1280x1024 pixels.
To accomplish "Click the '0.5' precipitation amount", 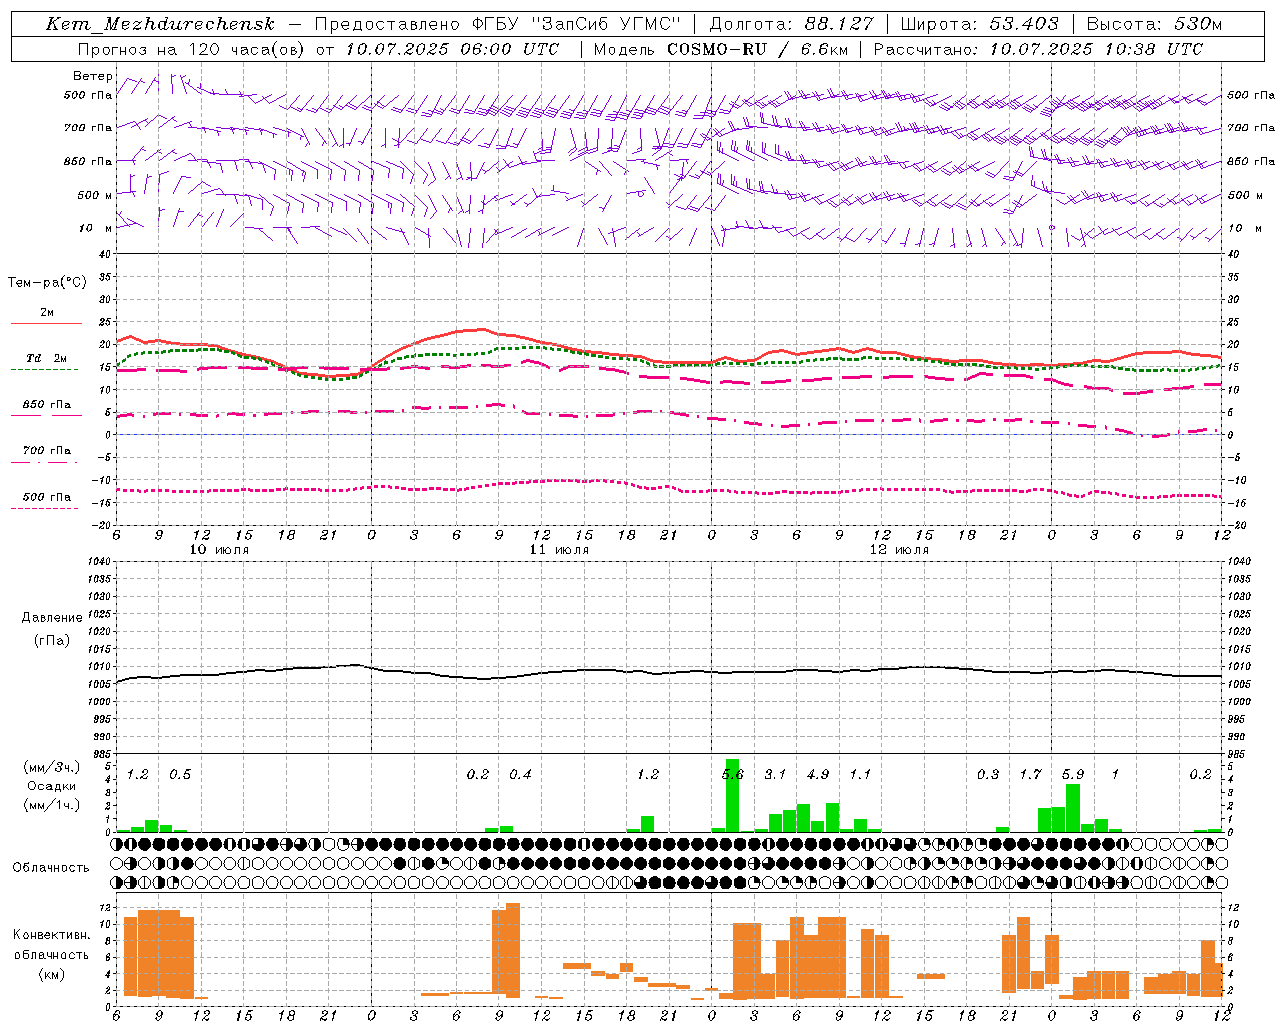I will 180,774.
